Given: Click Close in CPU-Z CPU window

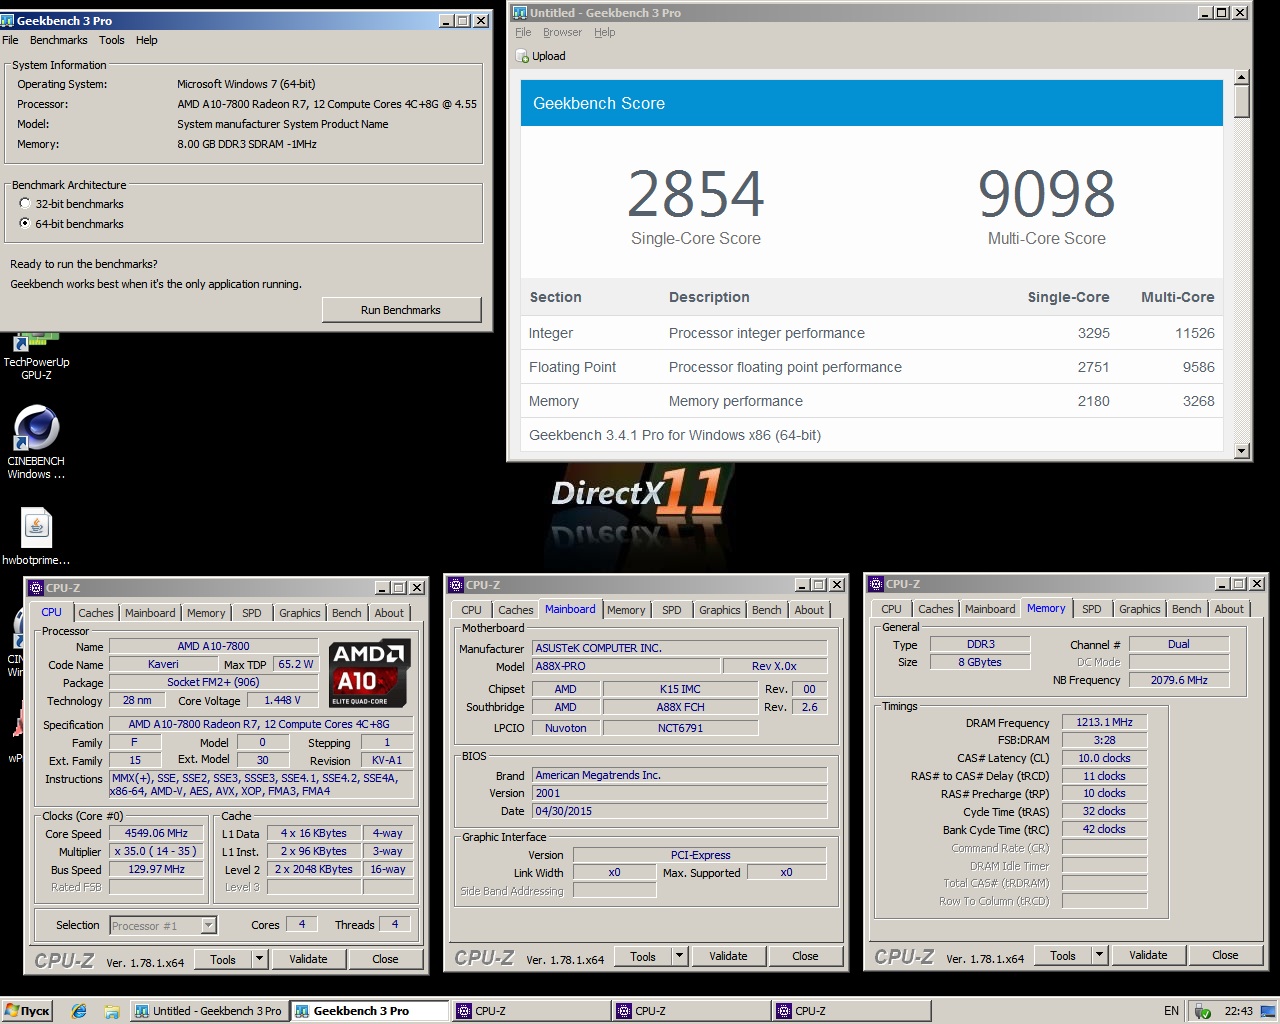Looking at the screenshot, I should (x=385, y=959).
